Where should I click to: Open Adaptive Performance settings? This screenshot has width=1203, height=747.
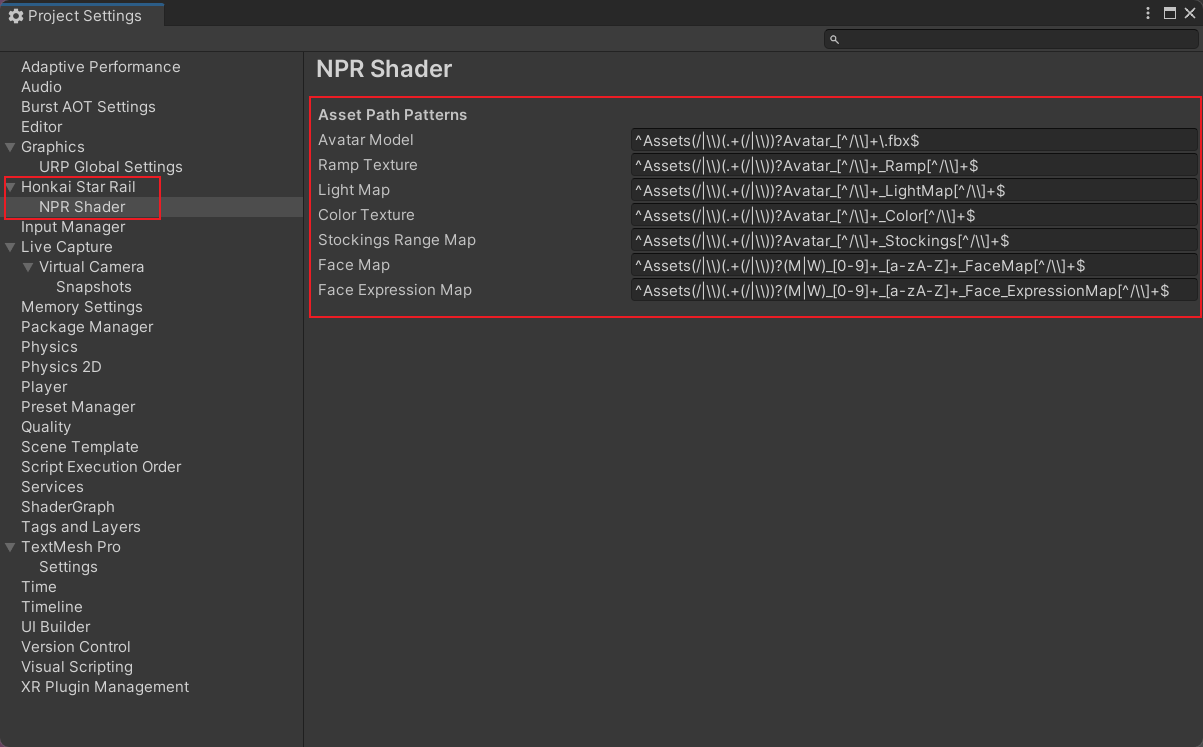point(101,67)
